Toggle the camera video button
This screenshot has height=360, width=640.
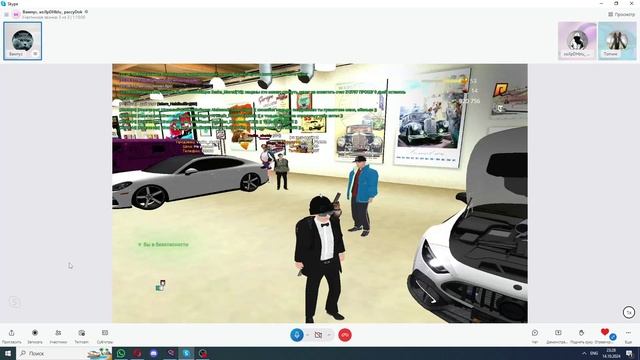point(318,335)
